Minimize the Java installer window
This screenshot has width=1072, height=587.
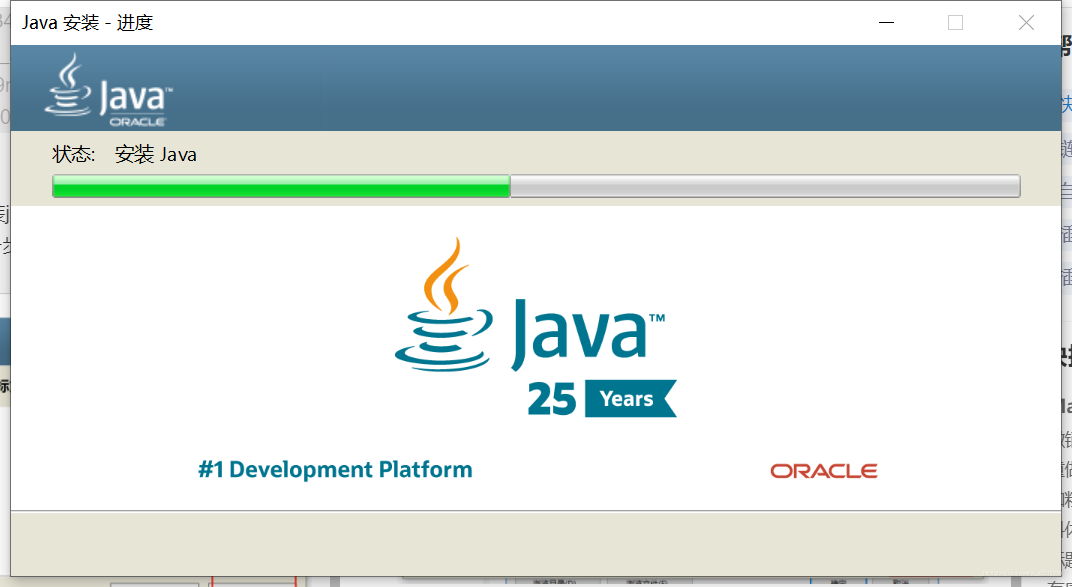[x=887, y=23]
